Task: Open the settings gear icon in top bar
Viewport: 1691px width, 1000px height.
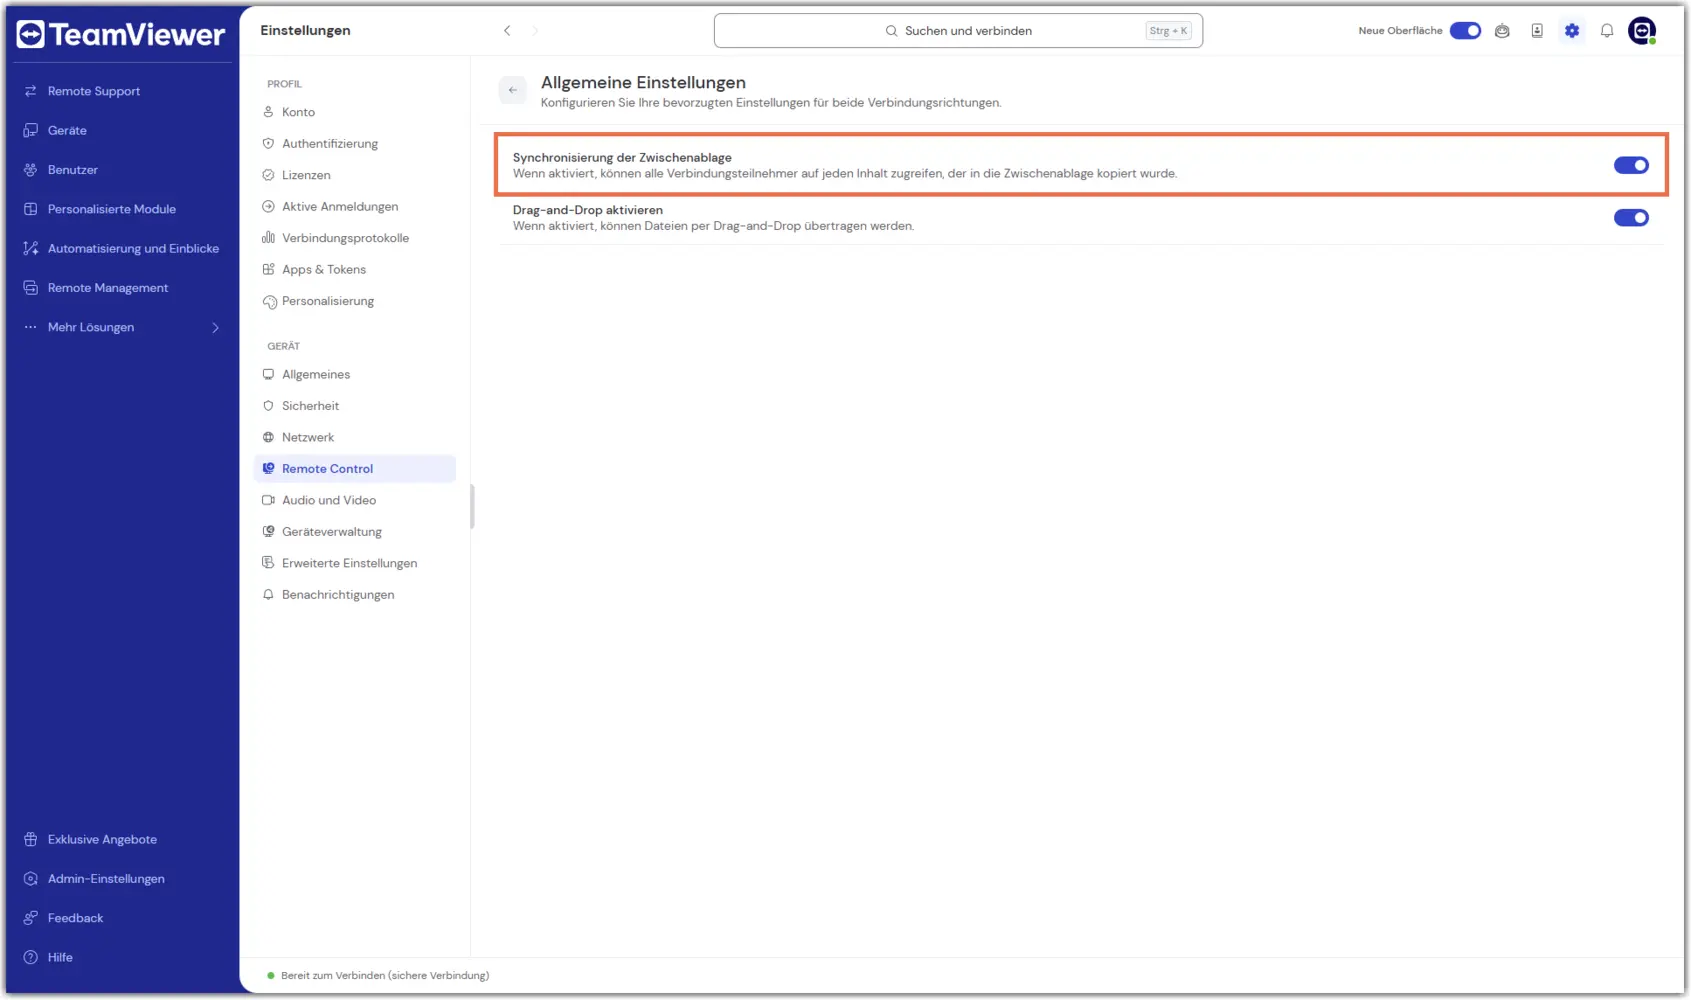Action: coord(1572,31)
